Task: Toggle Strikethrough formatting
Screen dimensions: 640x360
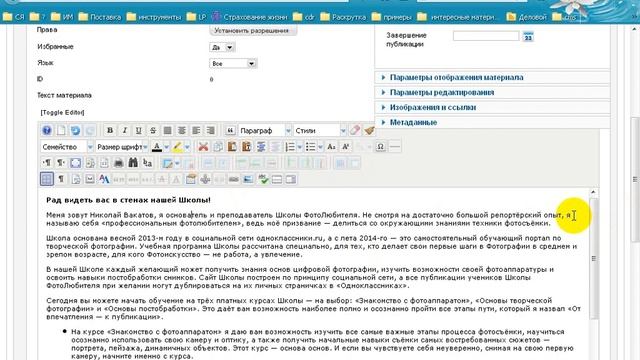Action: 153,131
